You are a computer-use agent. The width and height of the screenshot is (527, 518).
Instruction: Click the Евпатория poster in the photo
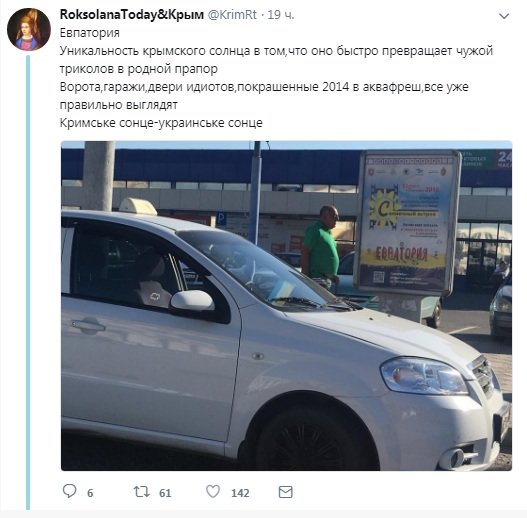tap(407, 222)
